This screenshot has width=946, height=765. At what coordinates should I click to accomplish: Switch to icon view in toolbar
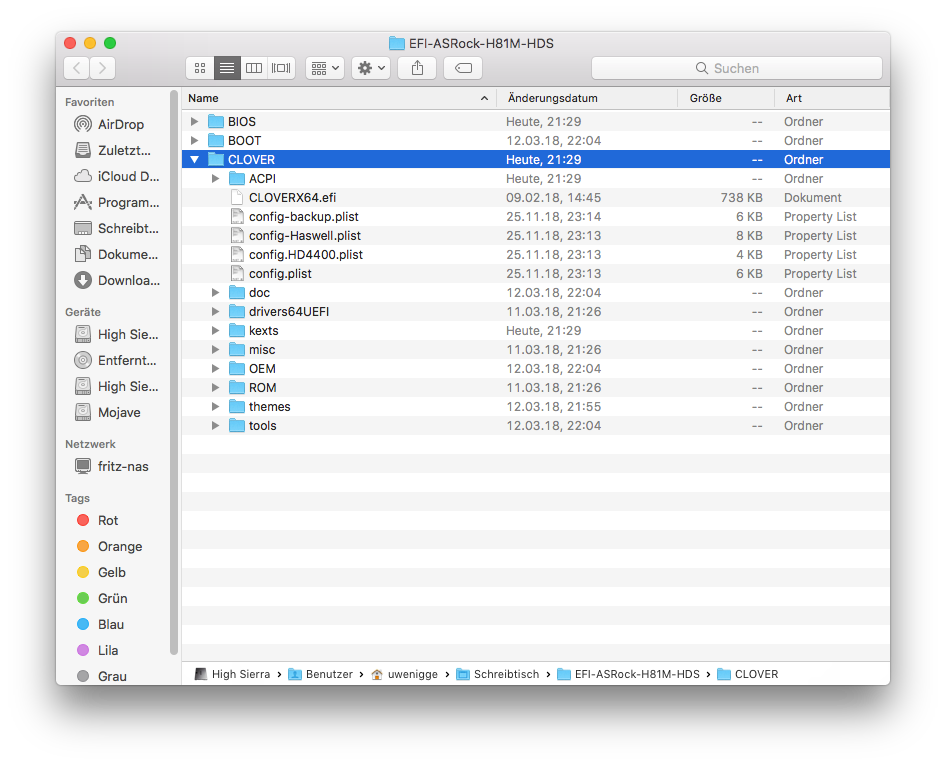[200, 68]
